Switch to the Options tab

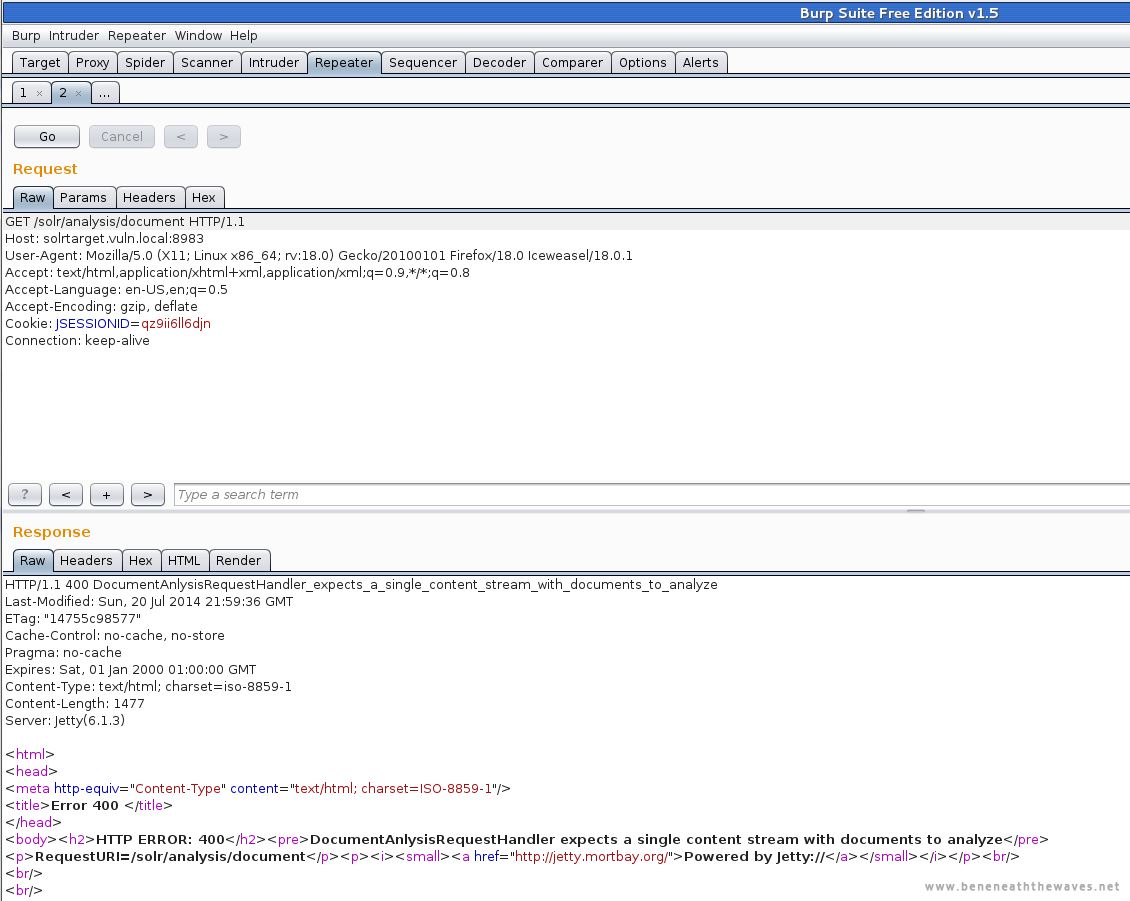pyautogui.click(x=643, y=63)
